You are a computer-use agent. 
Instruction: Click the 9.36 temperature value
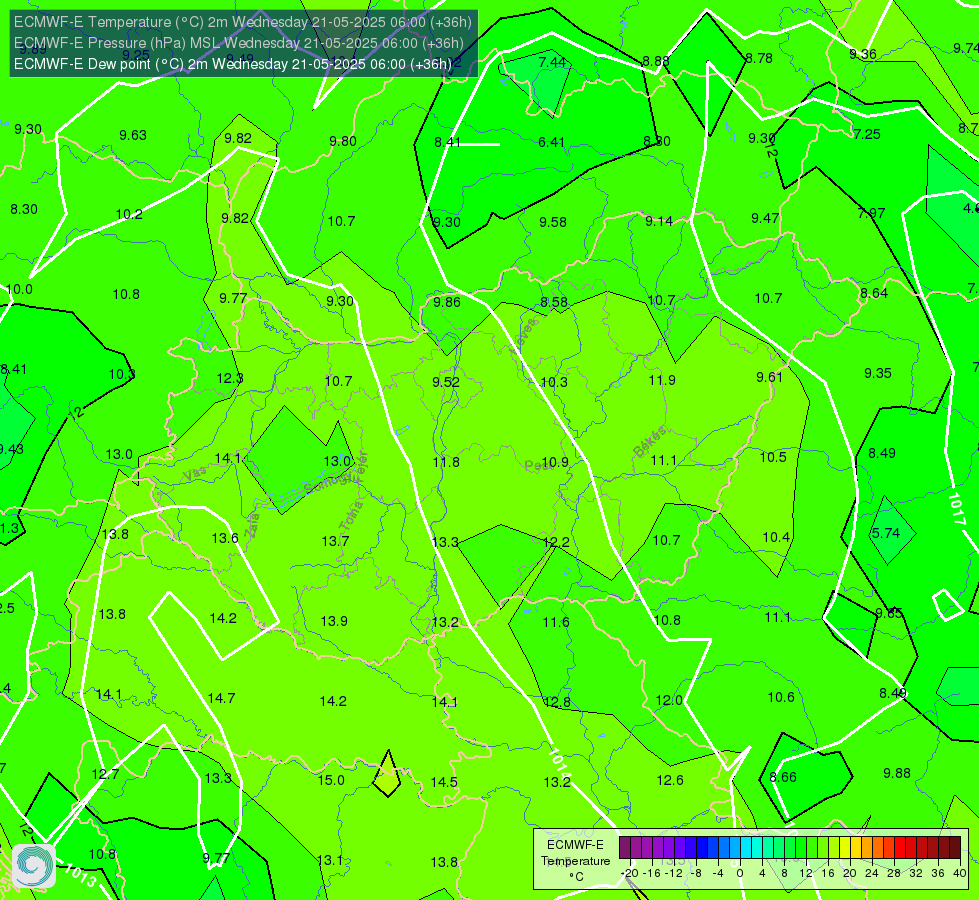tap(863, 55)
